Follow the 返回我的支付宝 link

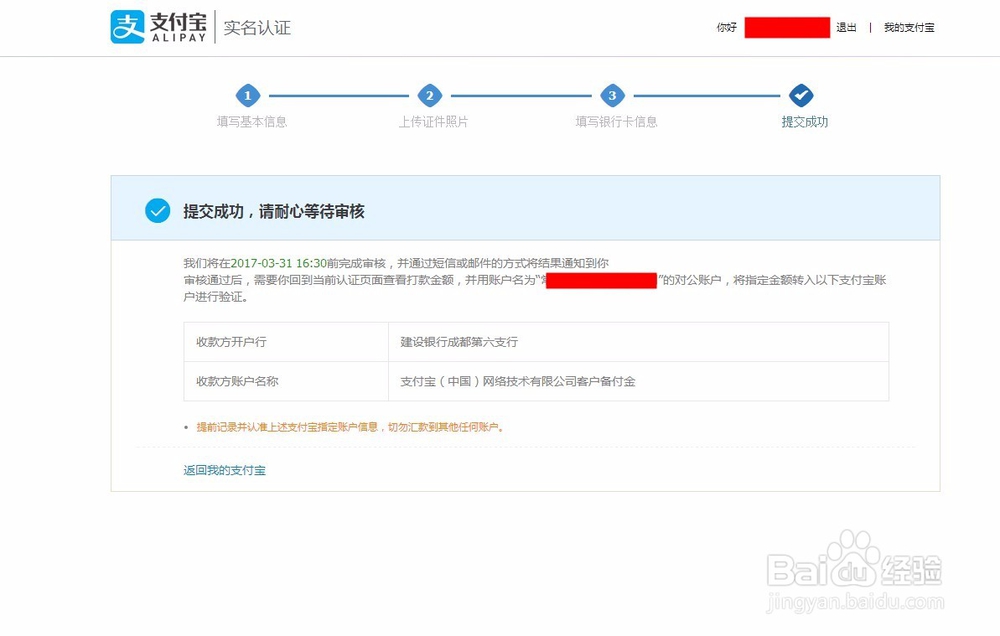click(224, 470)
